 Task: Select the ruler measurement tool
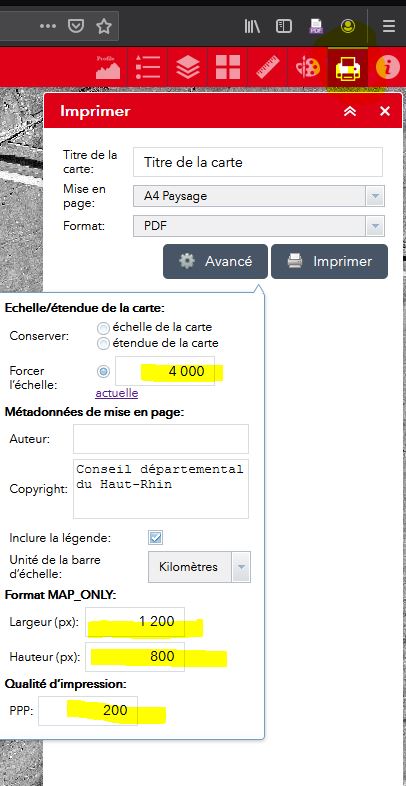click(268, 67)
